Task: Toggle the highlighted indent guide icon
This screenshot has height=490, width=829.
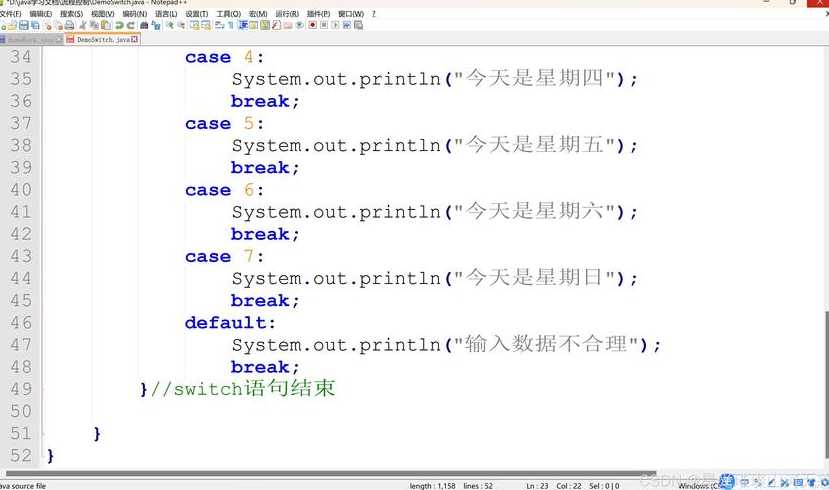Action: [x=243, y=25]
